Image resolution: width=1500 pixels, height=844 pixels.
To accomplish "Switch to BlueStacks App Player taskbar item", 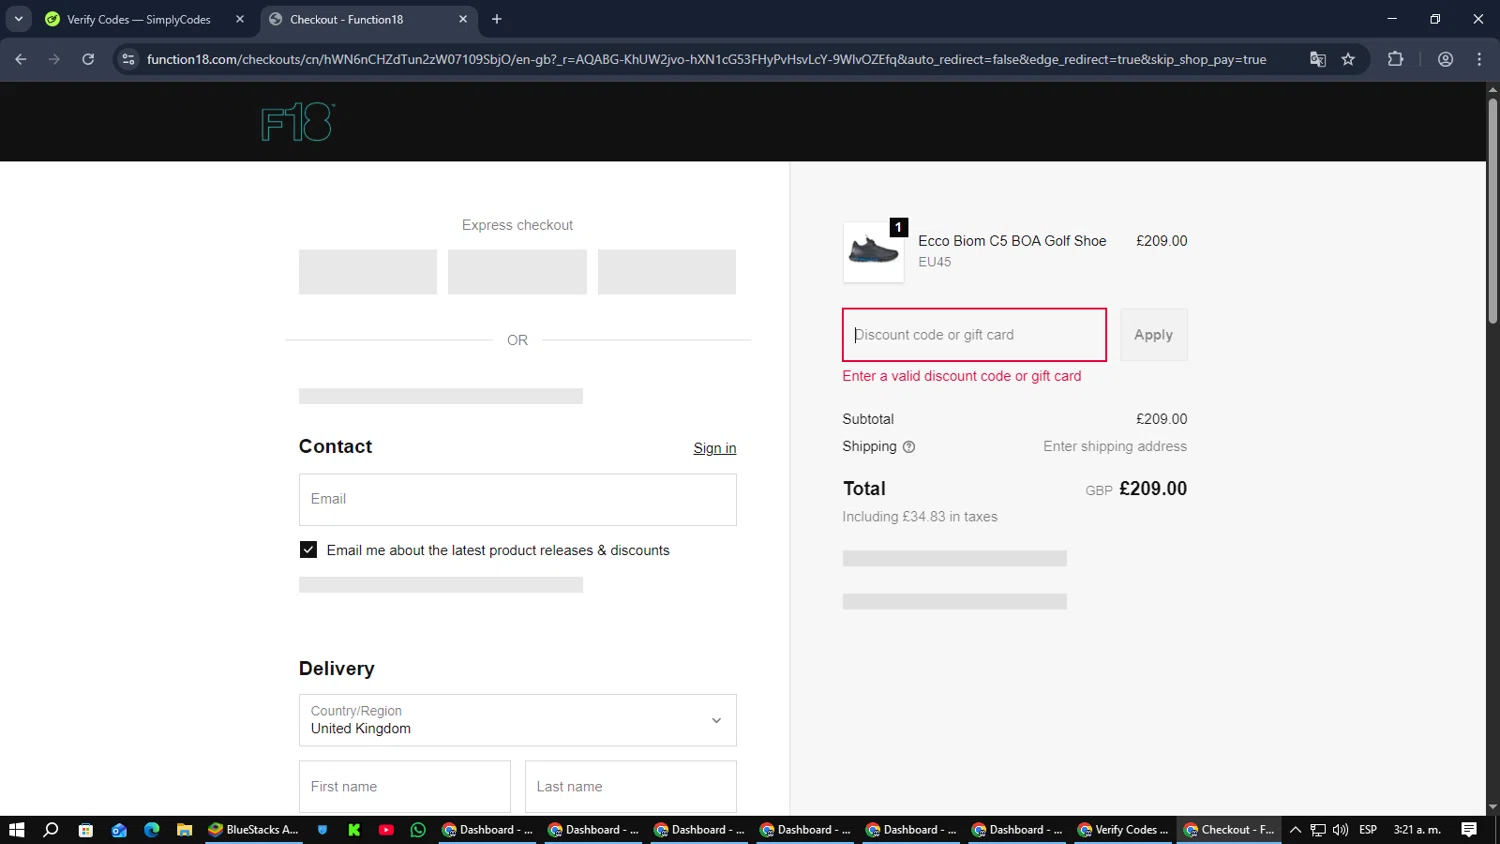I will [254, 830].
